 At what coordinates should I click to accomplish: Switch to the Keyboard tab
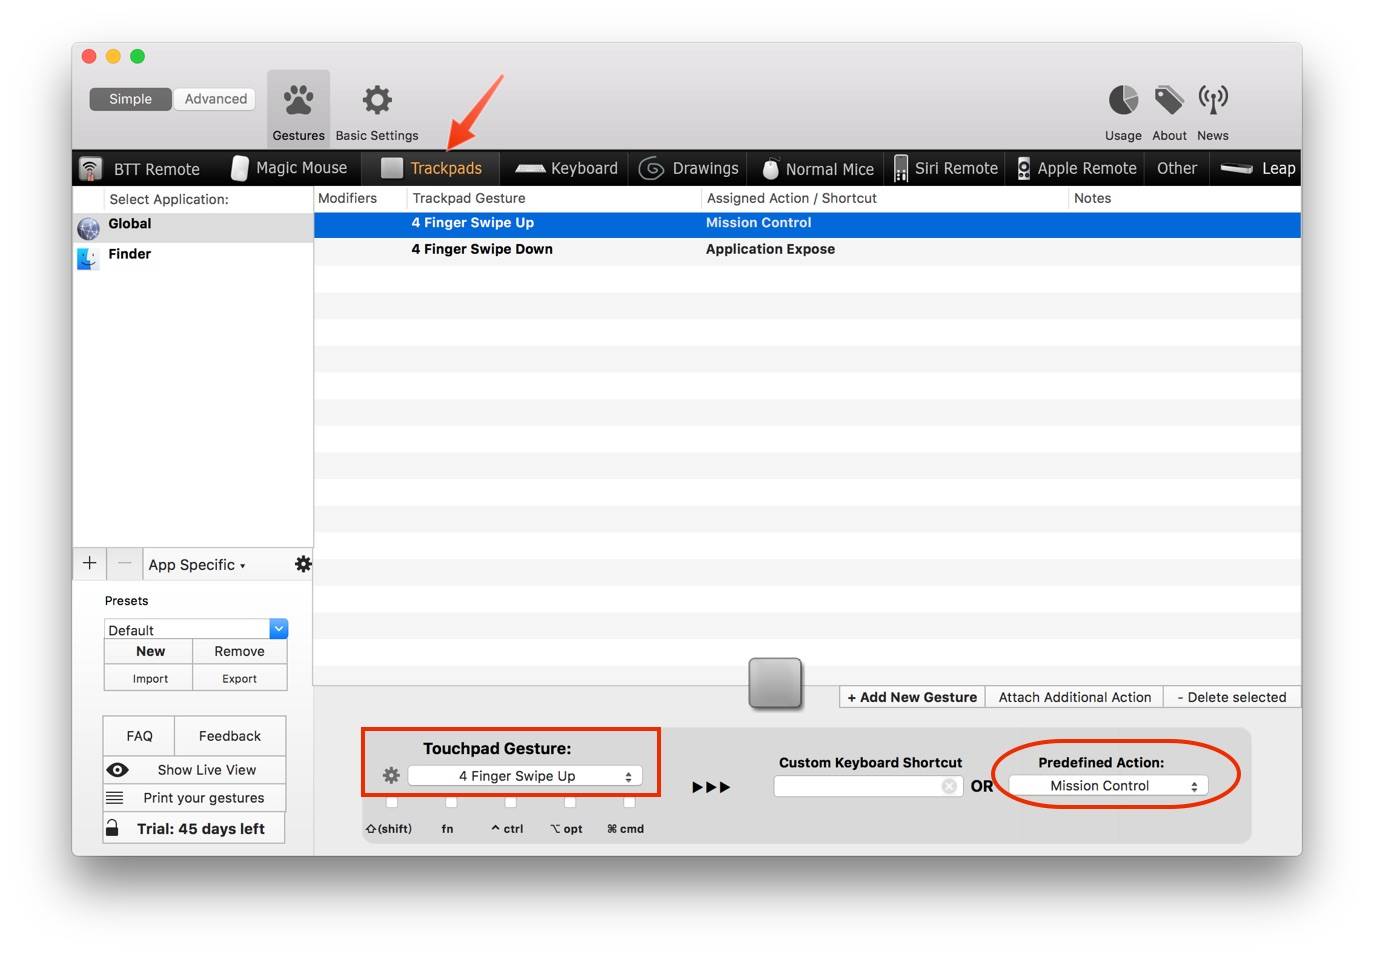tap(566, 168)
